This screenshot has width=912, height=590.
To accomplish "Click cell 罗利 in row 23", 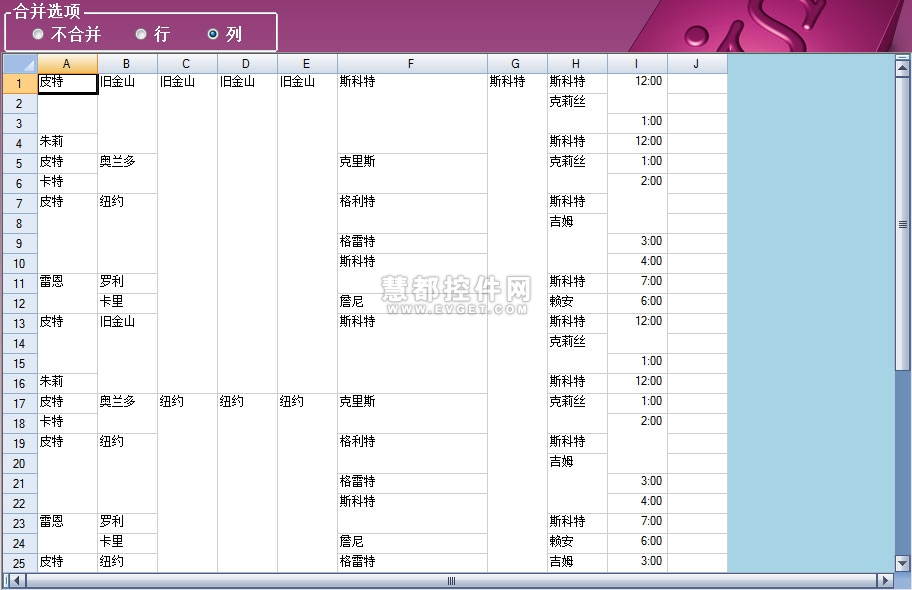I will 127,523.
